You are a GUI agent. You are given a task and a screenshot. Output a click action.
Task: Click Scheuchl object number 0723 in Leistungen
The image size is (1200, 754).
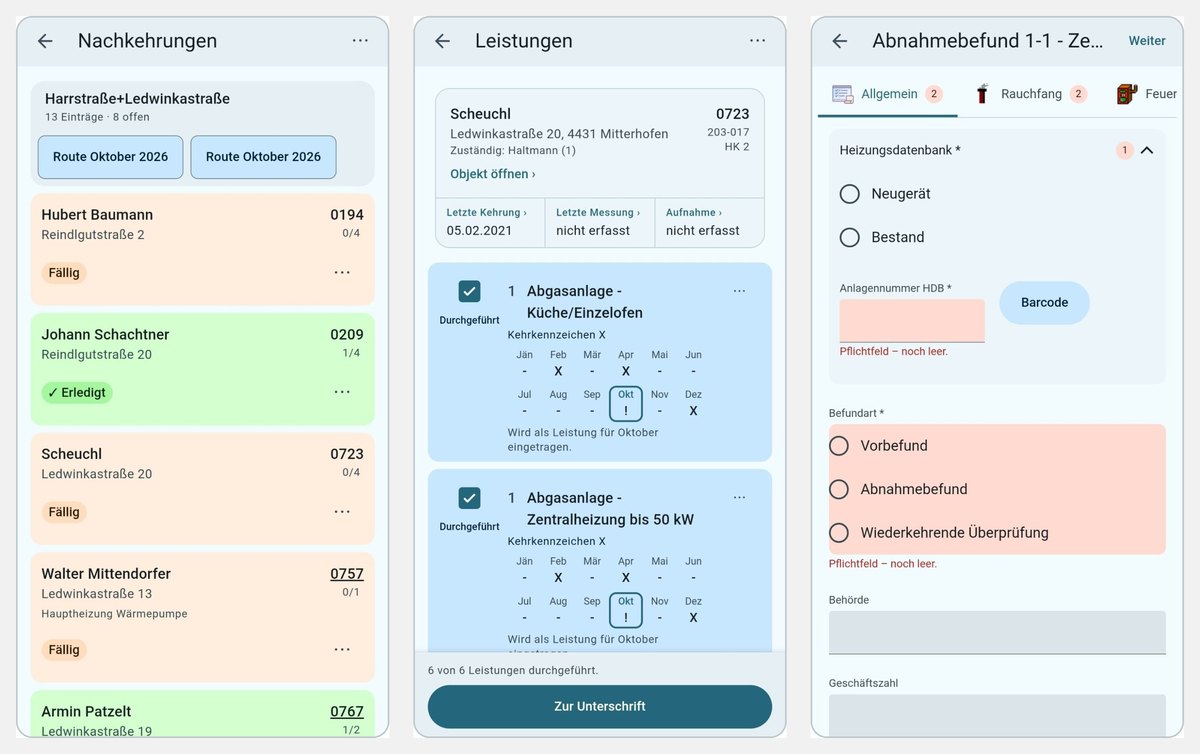[x=733, y=114]
